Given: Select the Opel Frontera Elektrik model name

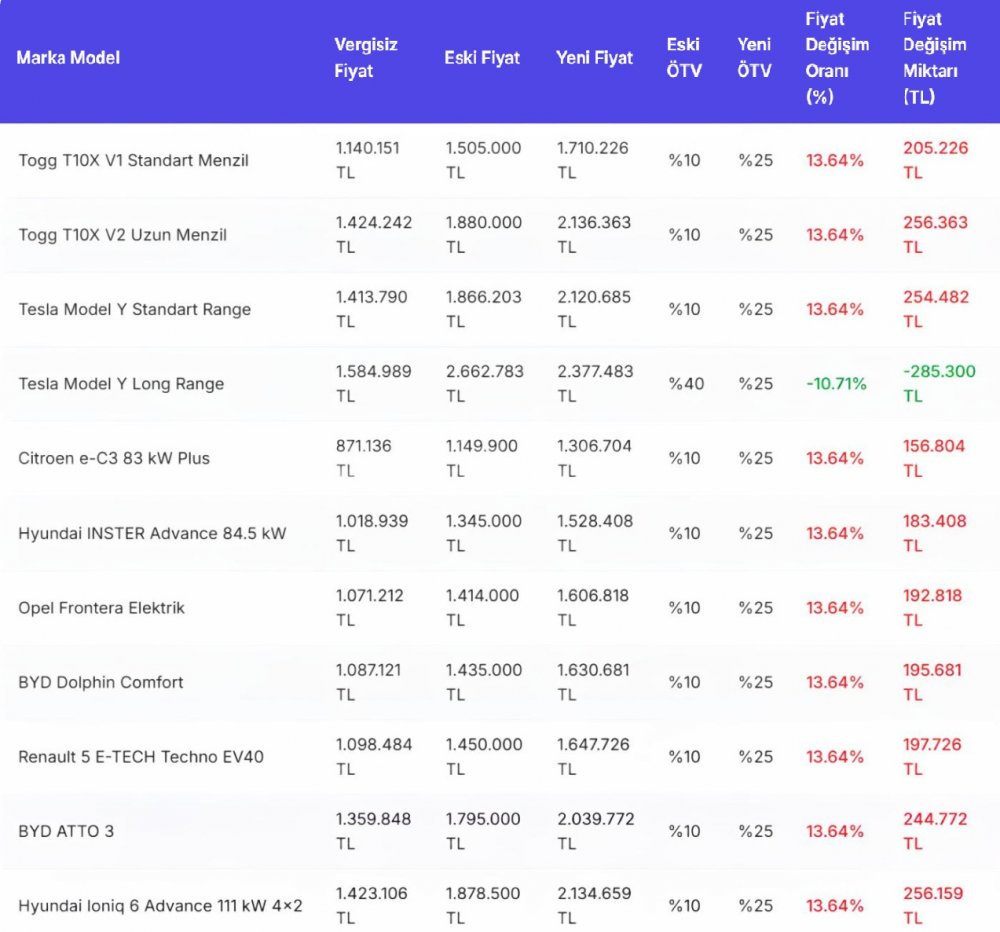Looking at the screenshot, I should click(x=101, y=607).
